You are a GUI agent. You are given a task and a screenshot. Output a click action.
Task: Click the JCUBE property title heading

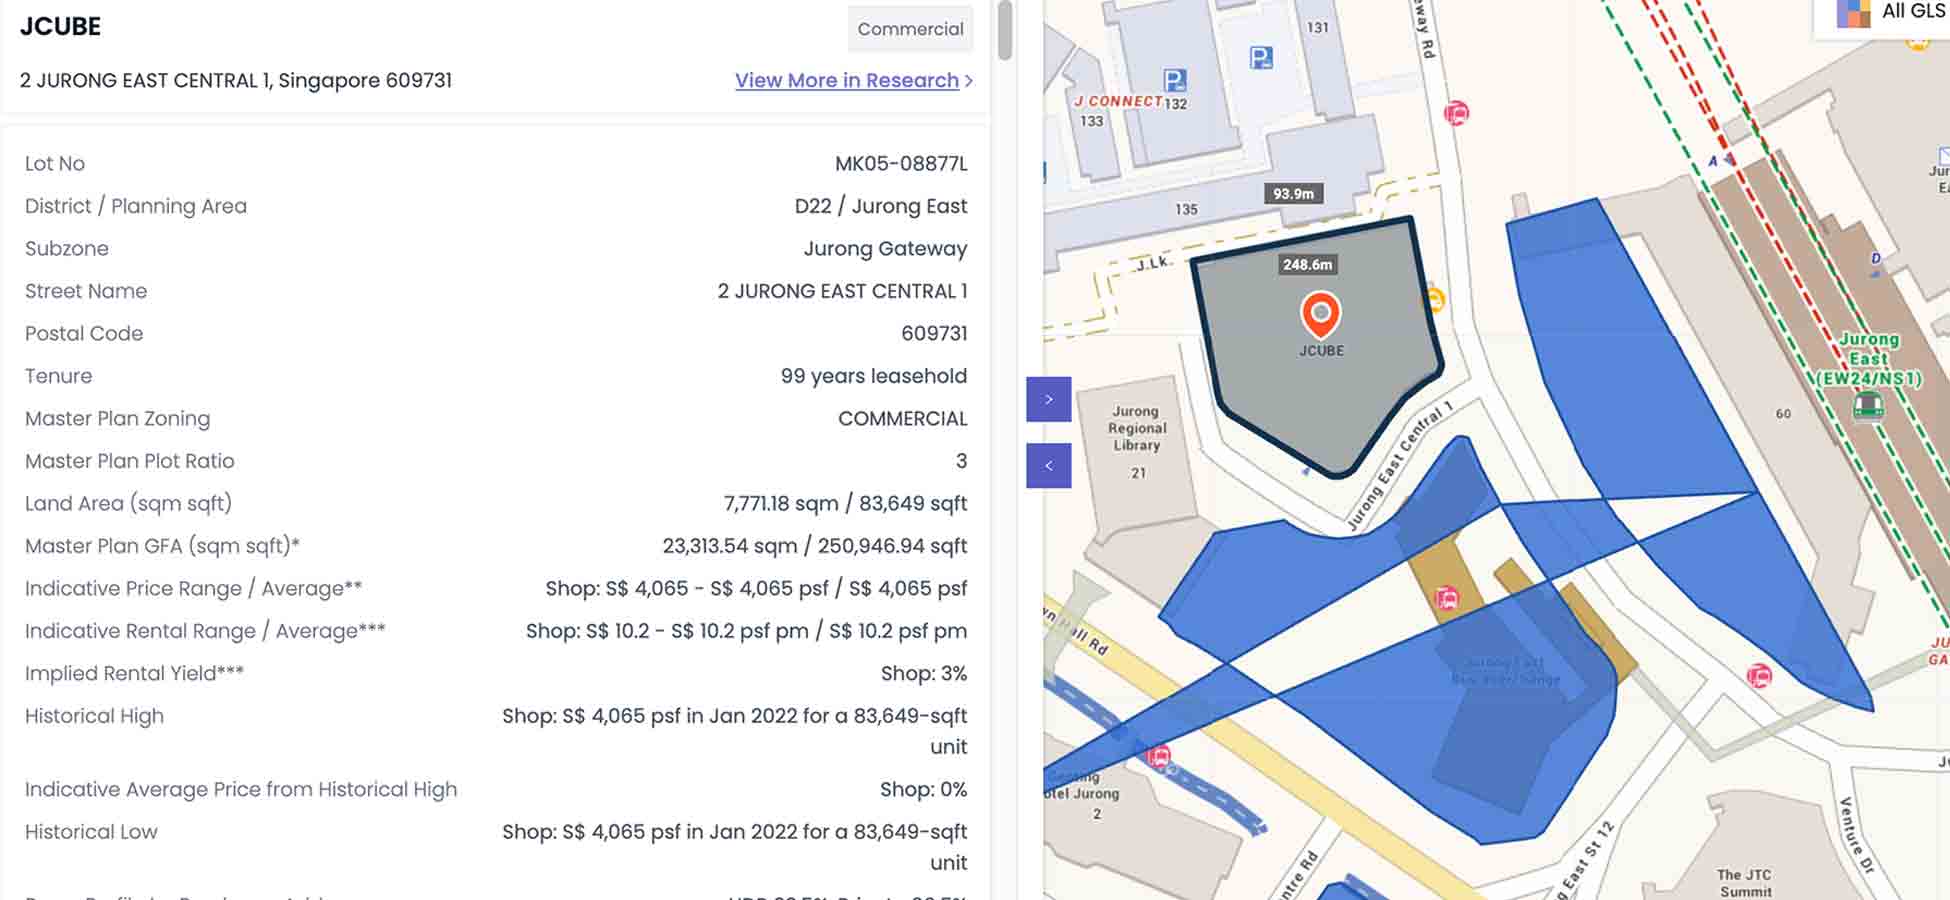pos(60,27)
